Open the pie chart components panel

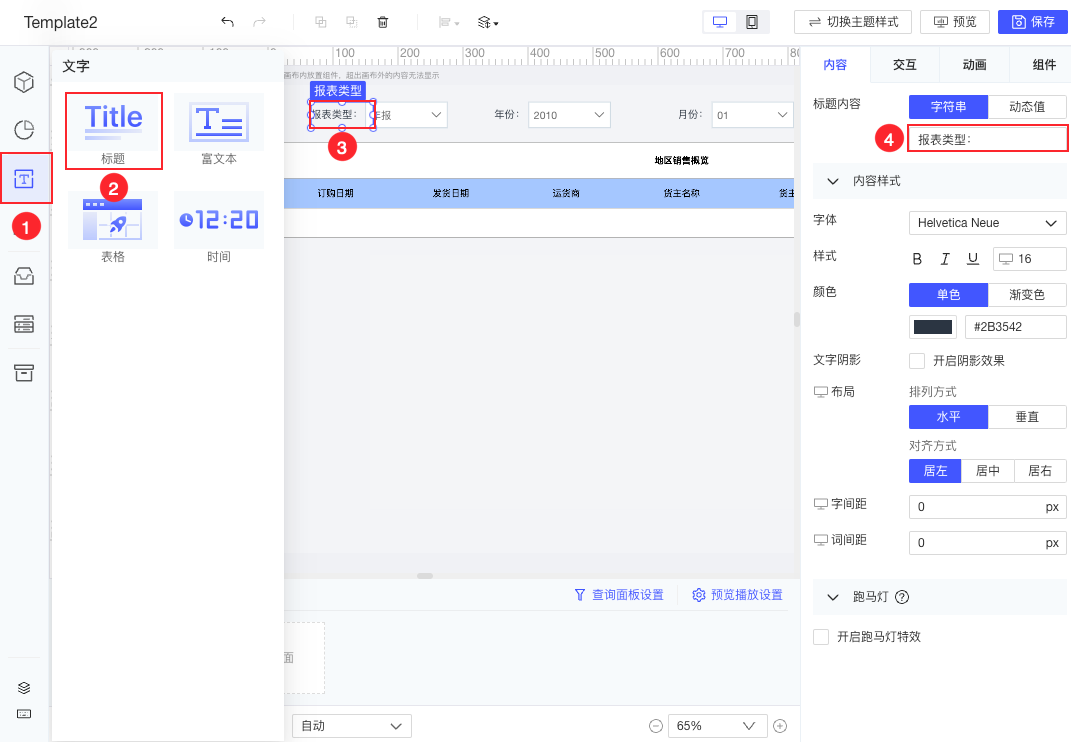click(x=24, y=130)
